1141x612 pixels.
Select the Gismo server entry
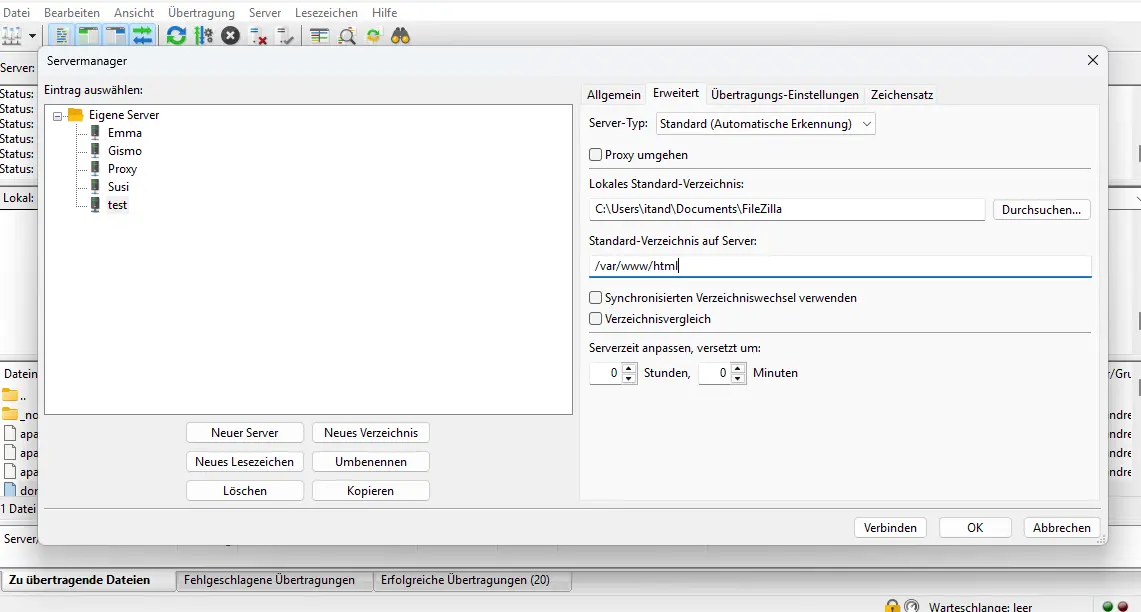124,151
